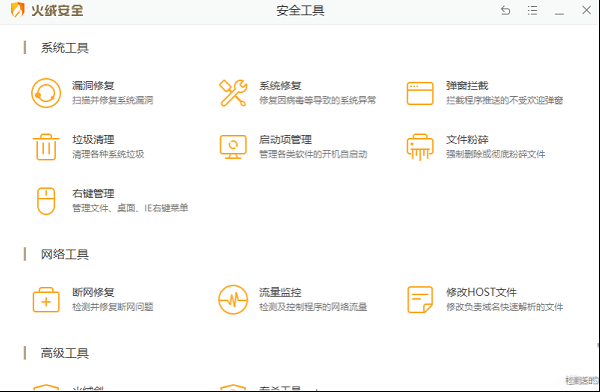
Task: Click description 管理文件、桌面、IE右键菜单
Action: pyautogui.click(x=130, y=208)
